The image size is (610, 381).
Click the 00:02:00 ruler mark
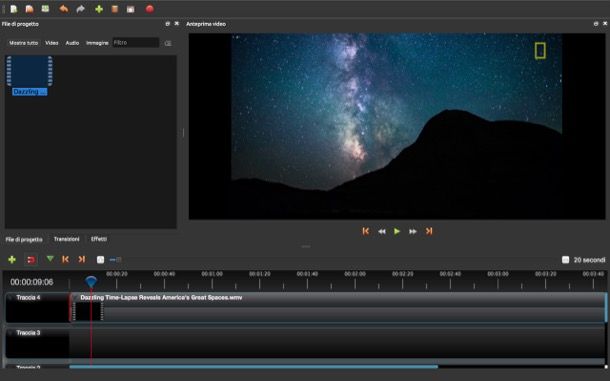tap(355, 274)
